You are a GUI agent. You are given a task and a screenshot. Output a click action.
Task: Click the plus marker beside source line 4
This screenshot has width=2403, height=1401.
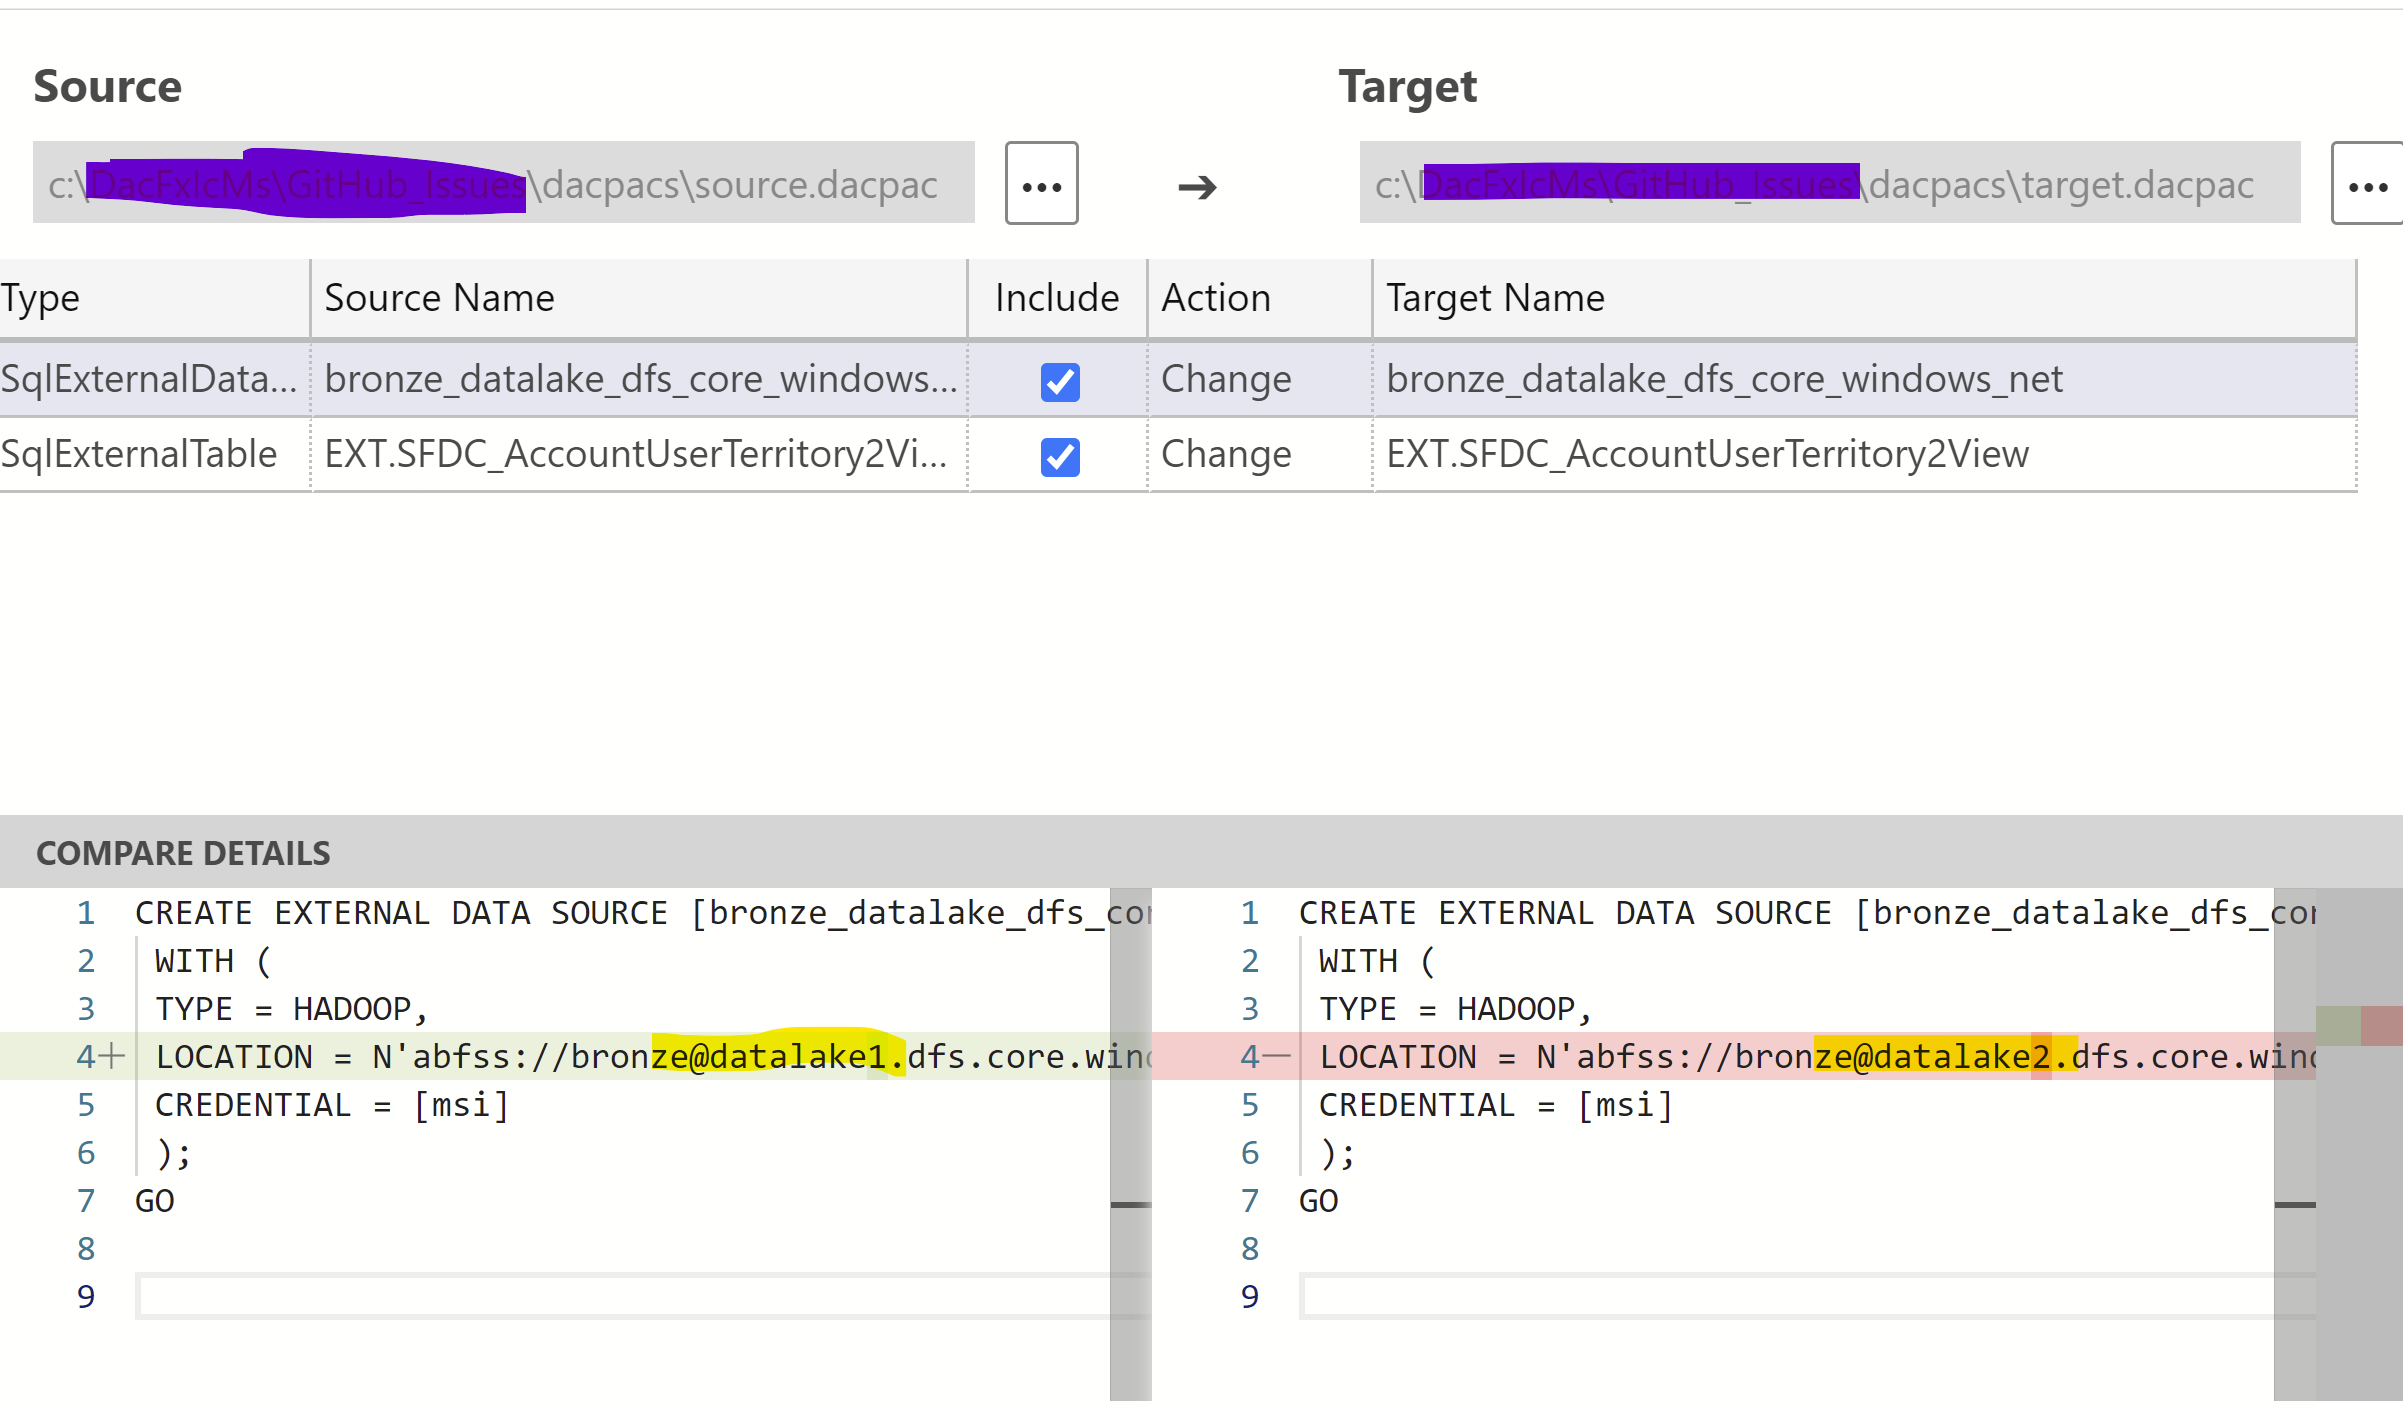tap(113, 1056)
